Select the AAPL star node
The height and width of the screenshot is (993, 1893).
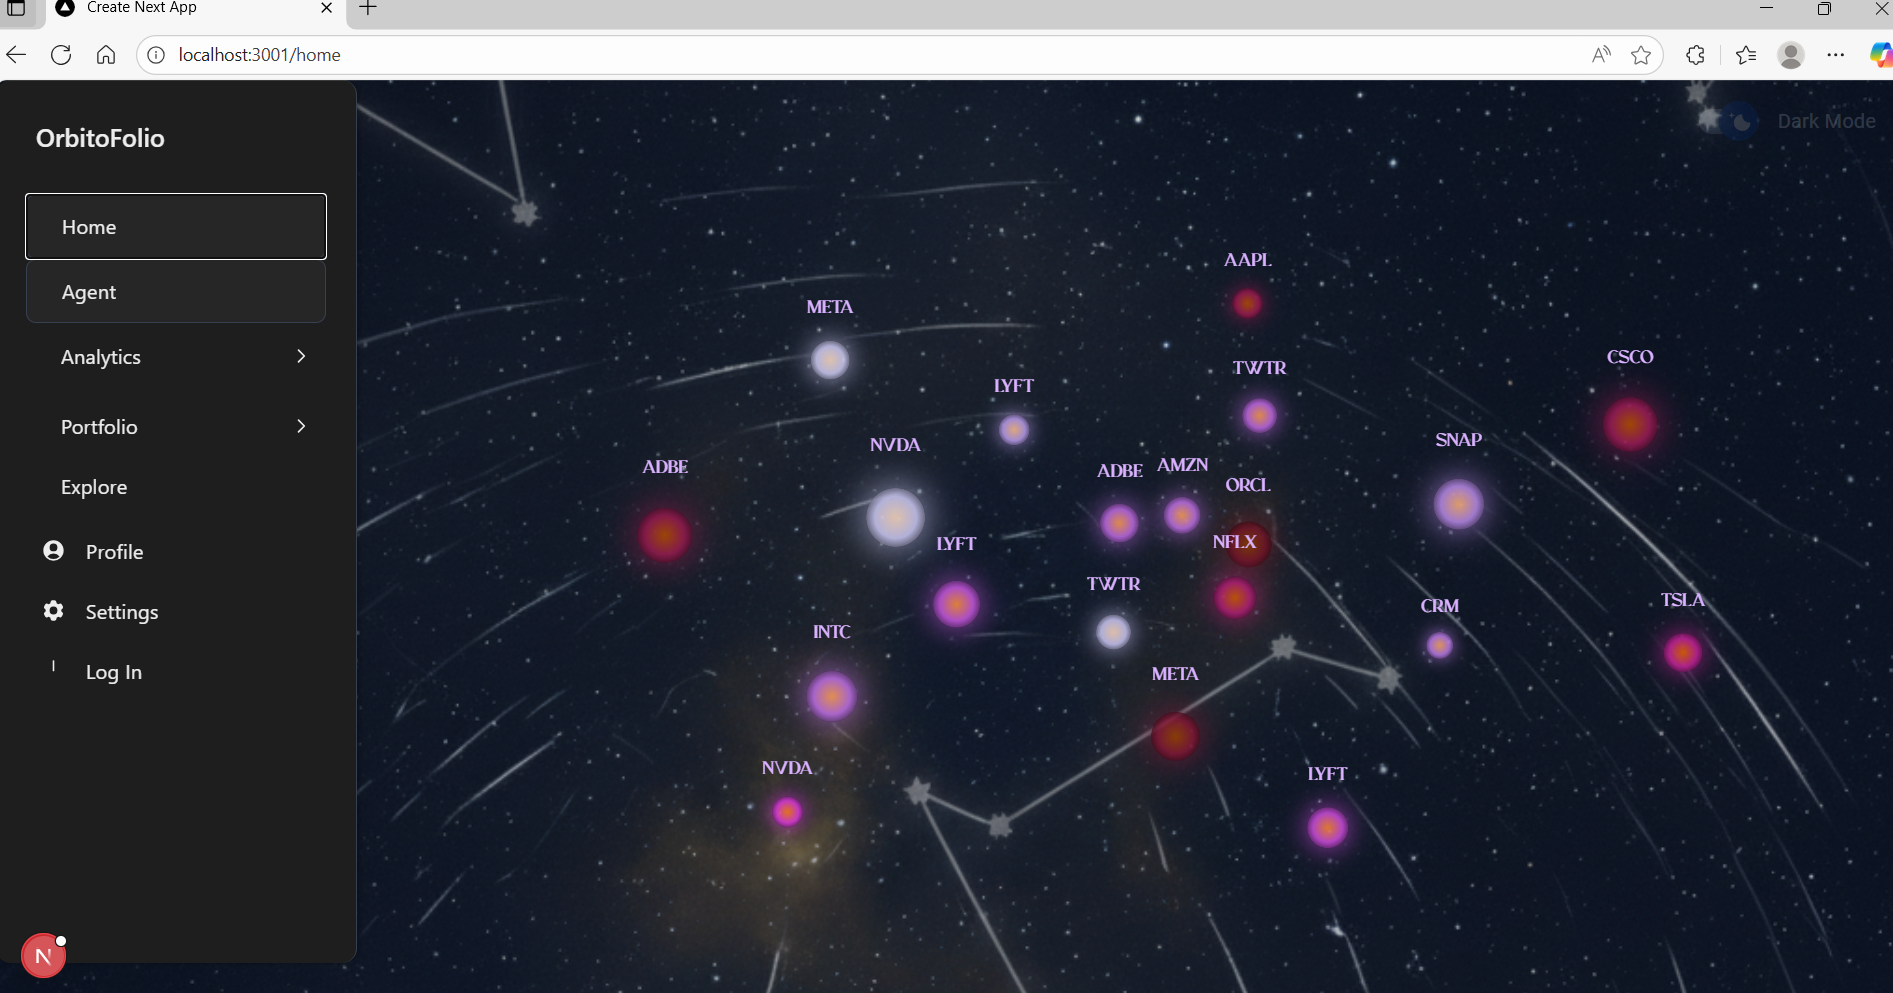pyautogui.click(x=1247, y=303)
